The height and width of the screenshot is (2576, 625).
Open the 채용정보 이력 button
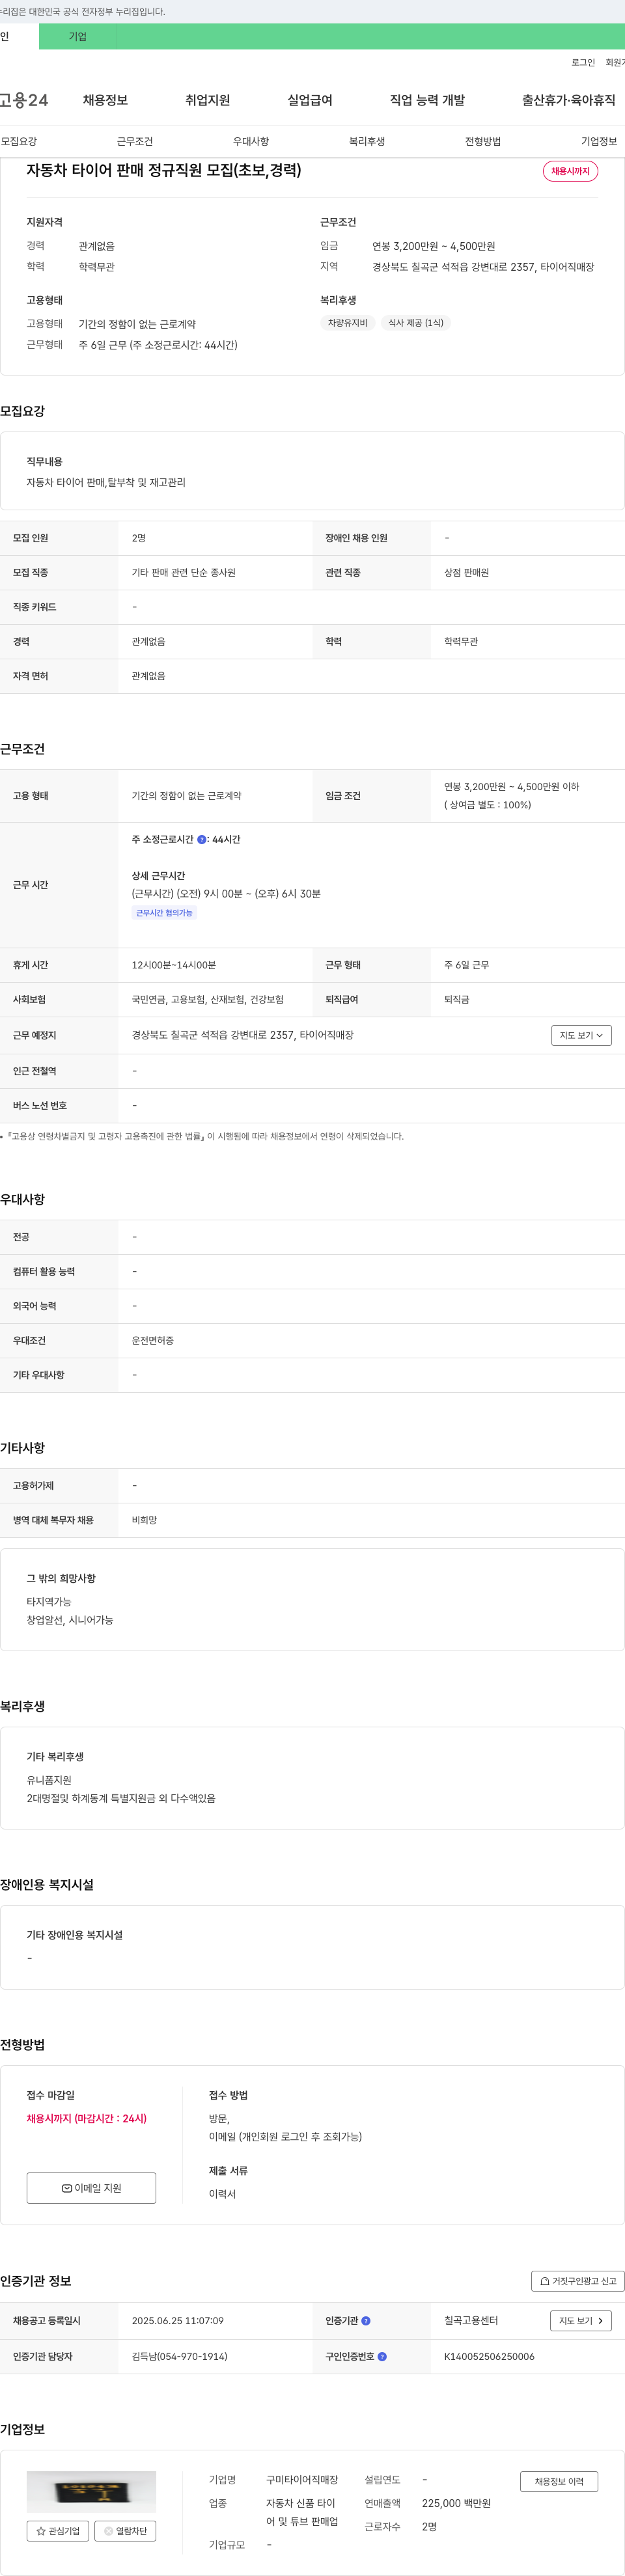(x=559, y=2481)
